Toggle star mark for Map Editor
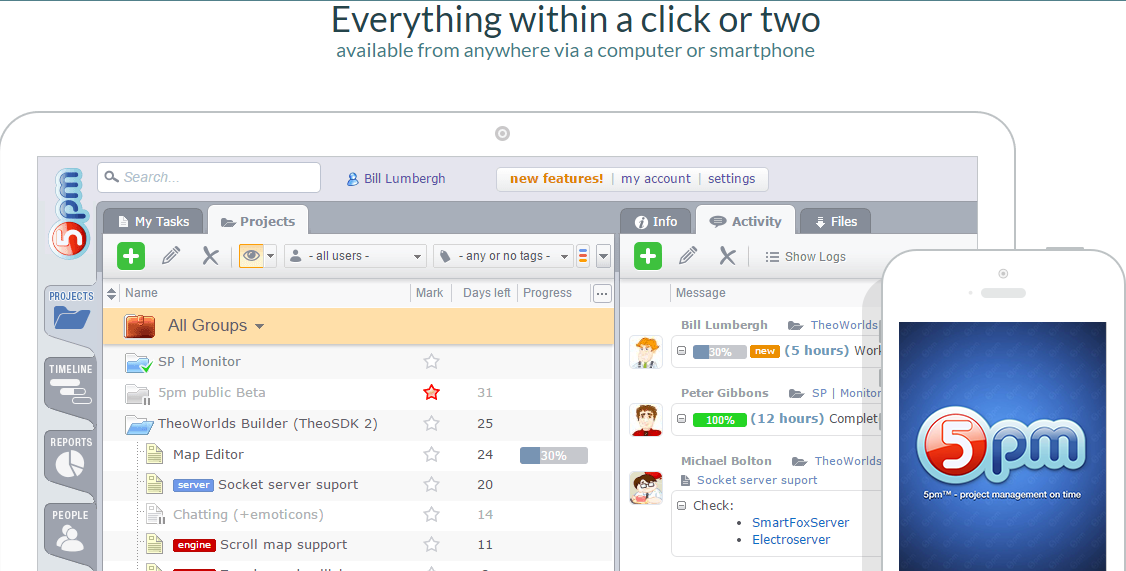The height and width of the screenshot is (571, 1126). coord(431,454)
